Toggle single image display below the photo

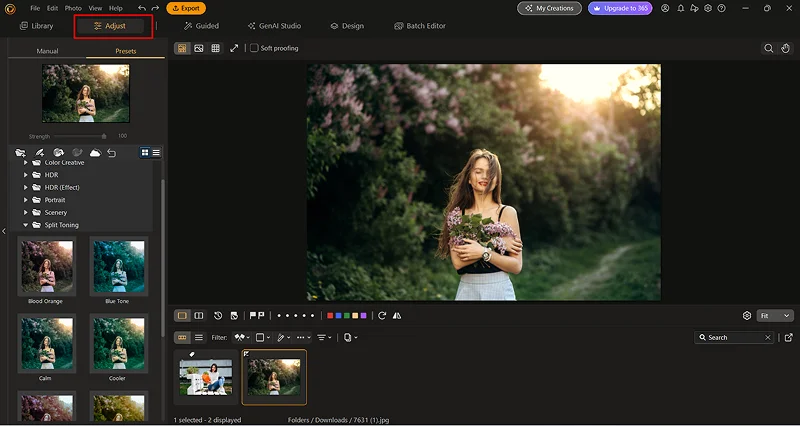pyautogui.click(x=182, y=316)
